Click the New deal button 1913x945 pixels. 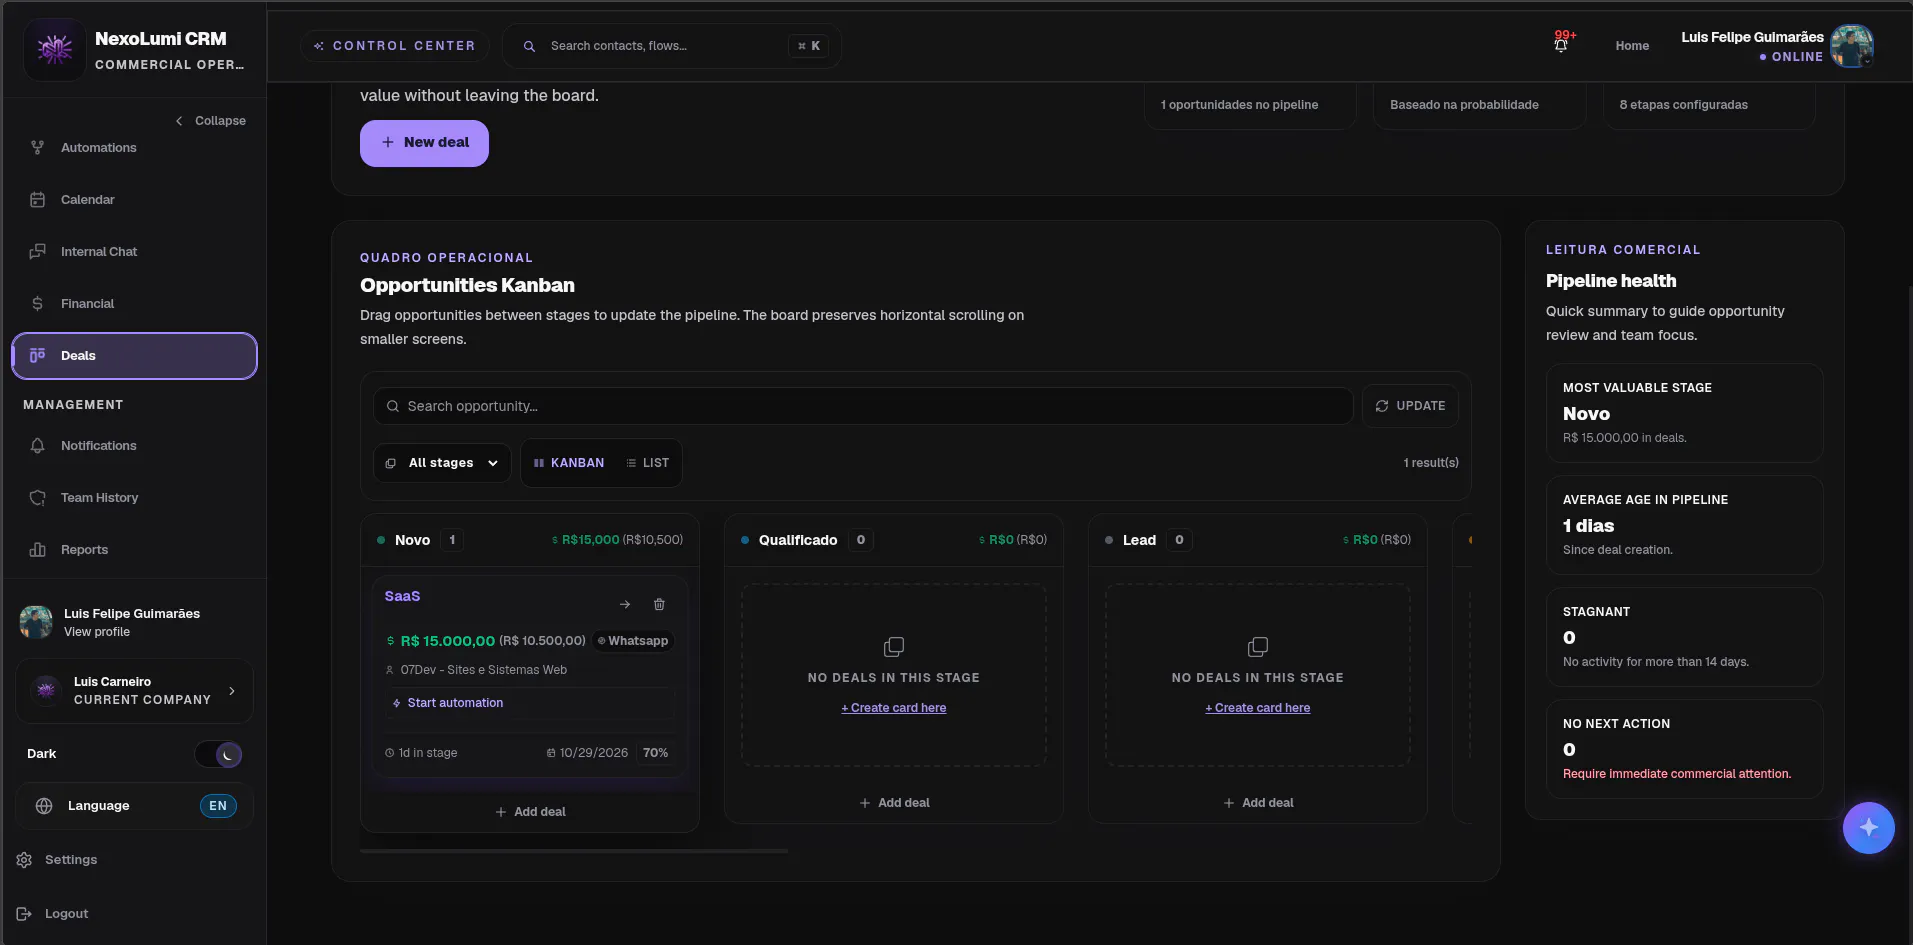coord(424,143)
